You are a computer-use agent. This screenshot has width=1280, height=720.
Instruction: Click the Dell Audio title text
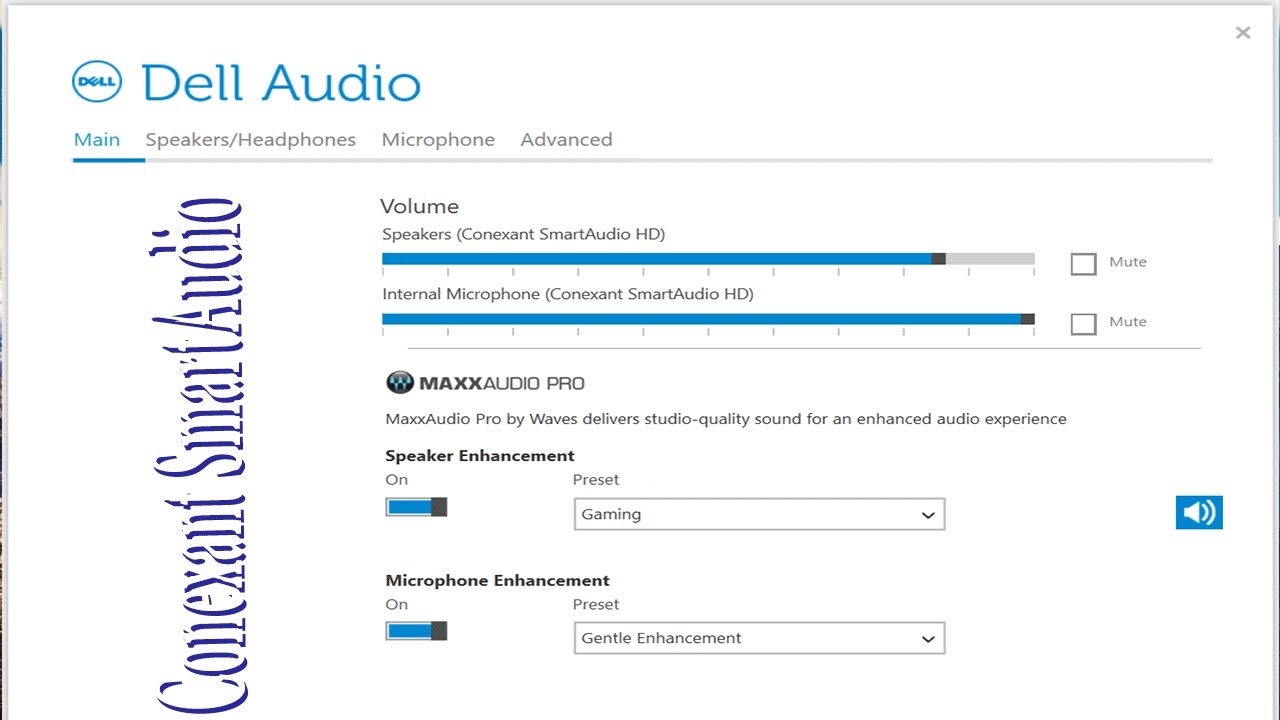click(281, 83)
